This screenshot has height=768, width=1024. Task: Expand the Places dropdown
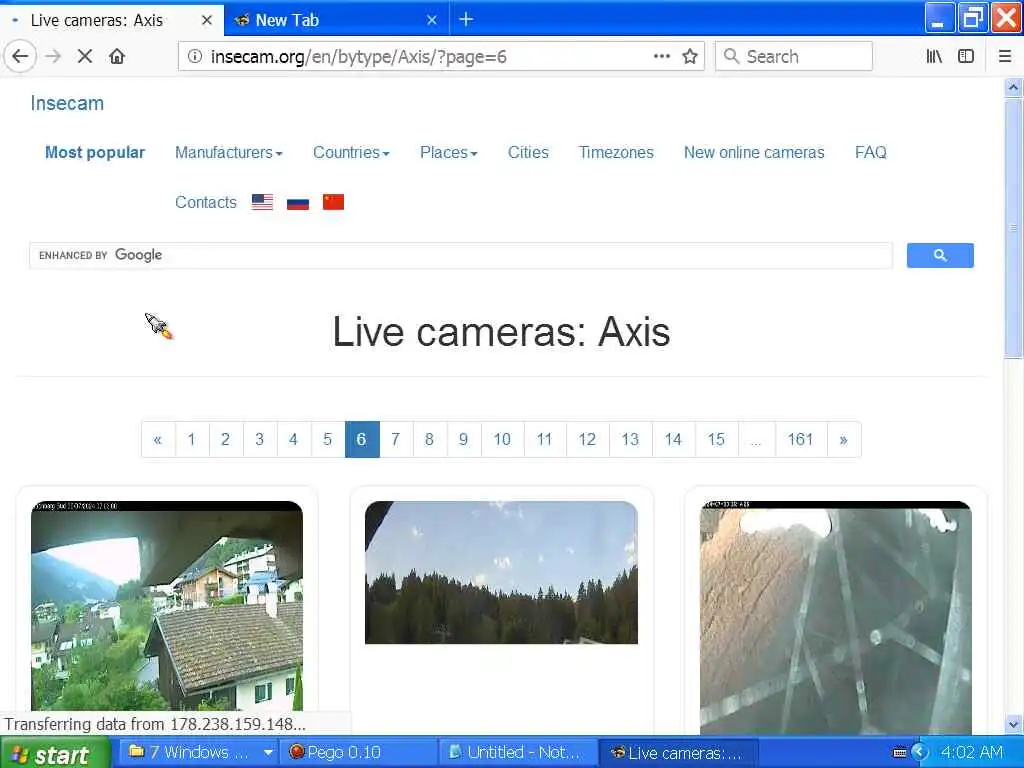click(449, 152)
